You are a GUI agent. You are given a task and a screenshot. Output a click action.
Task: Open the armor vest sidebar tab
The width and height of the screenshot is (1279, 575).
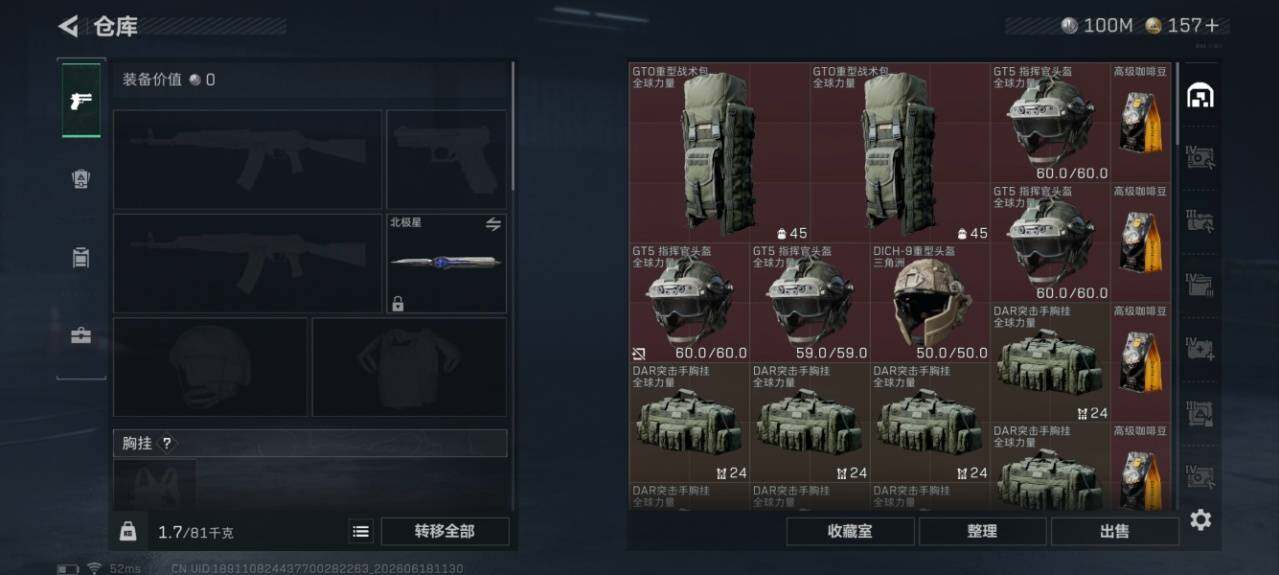coord(81,179)
